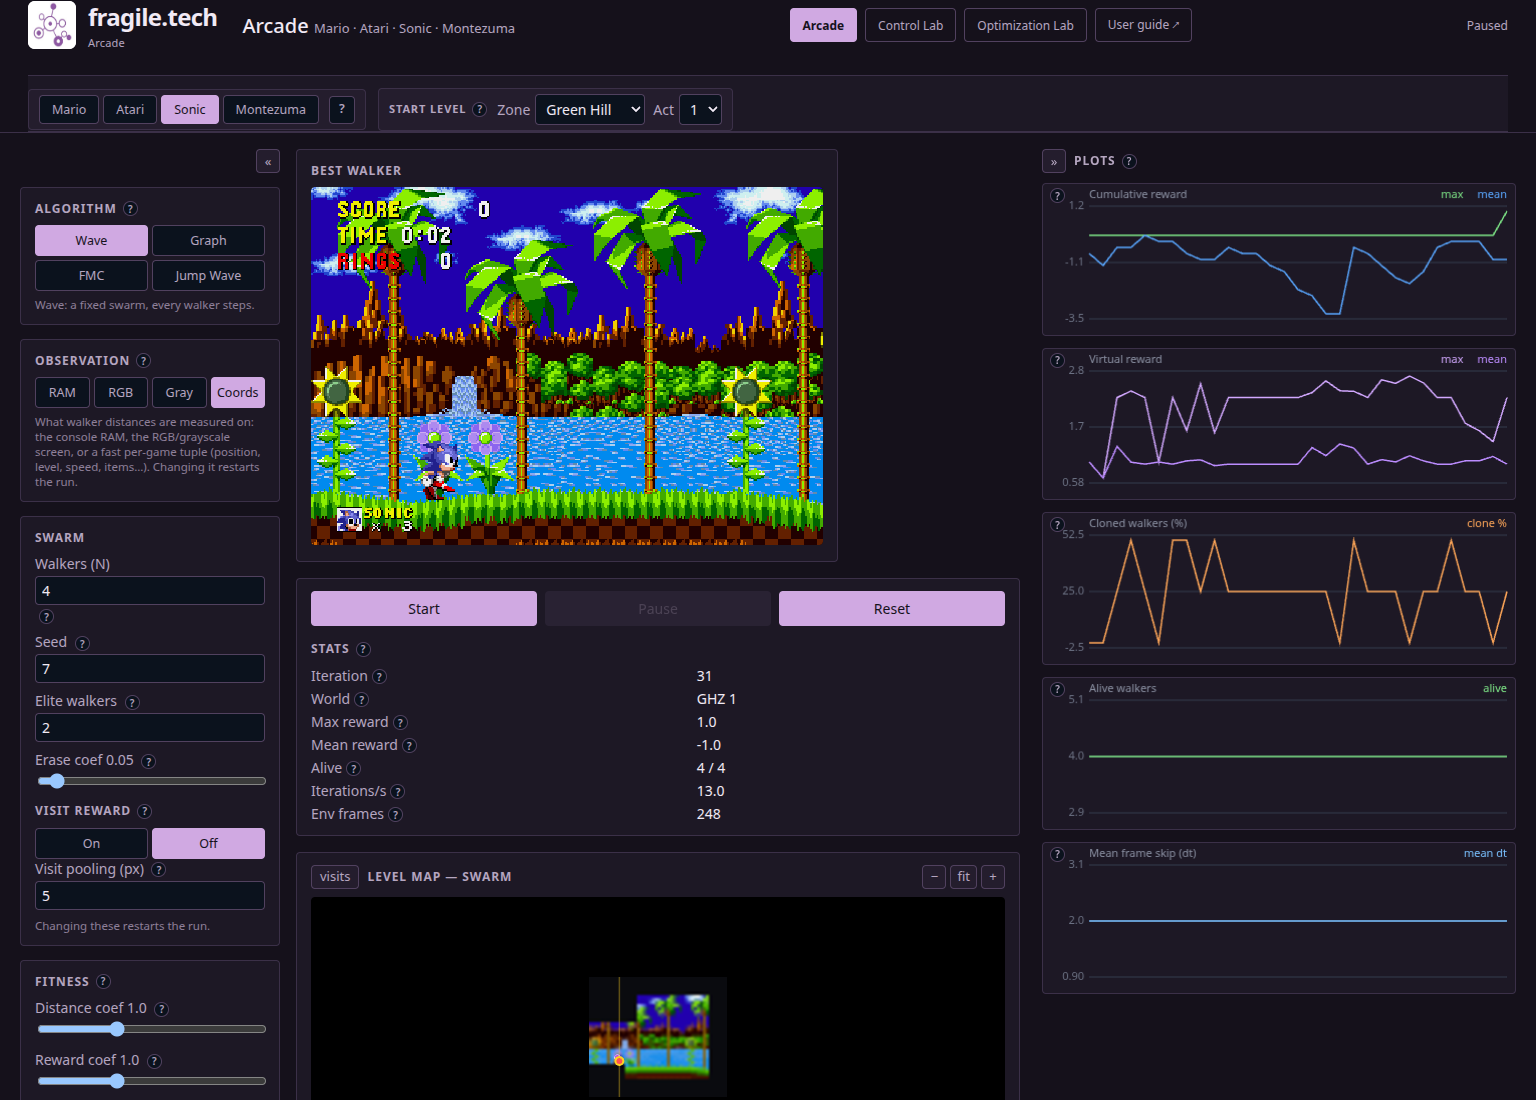This screenshot has height=1100, width=1536.
Task: Click Visit pooling (px) input field
Action: point(150,895)
